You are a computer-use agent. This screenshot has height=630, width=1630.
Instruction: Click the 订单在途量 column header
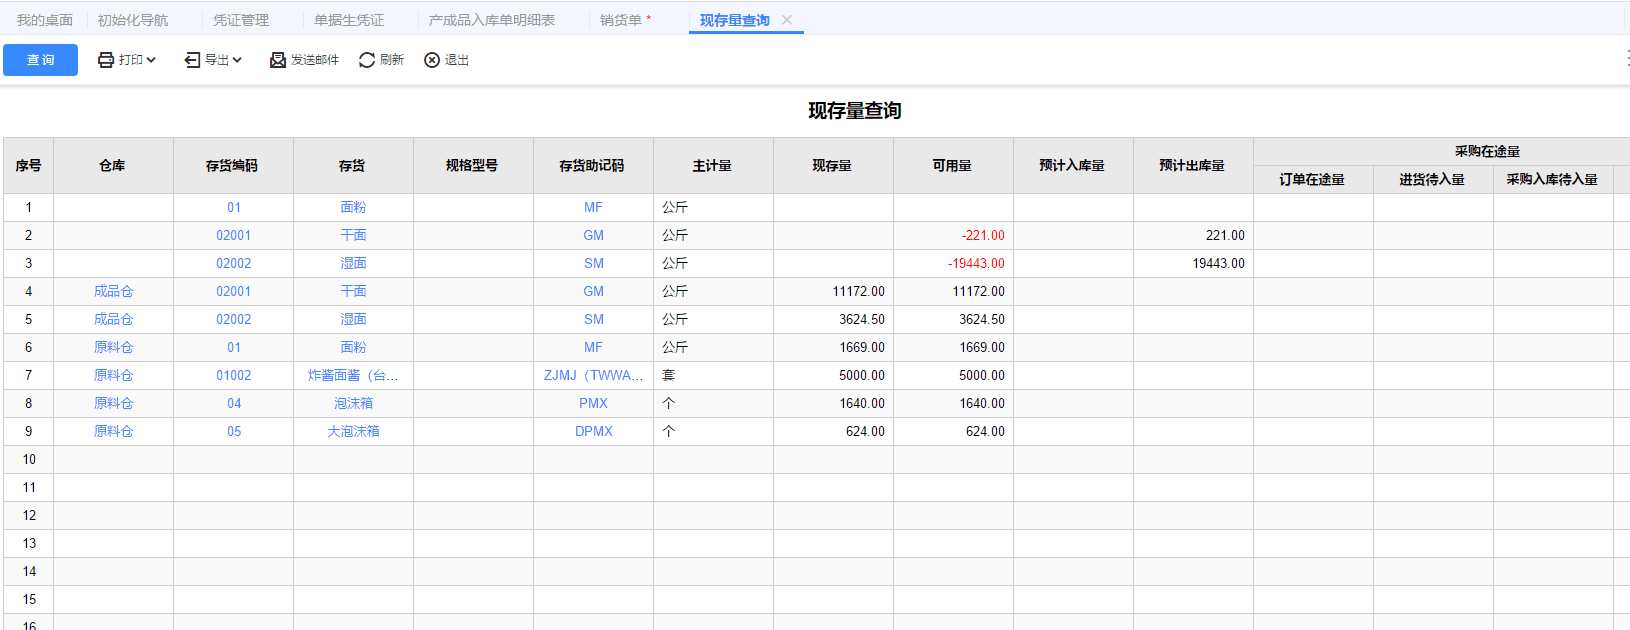pos(1313,180)
